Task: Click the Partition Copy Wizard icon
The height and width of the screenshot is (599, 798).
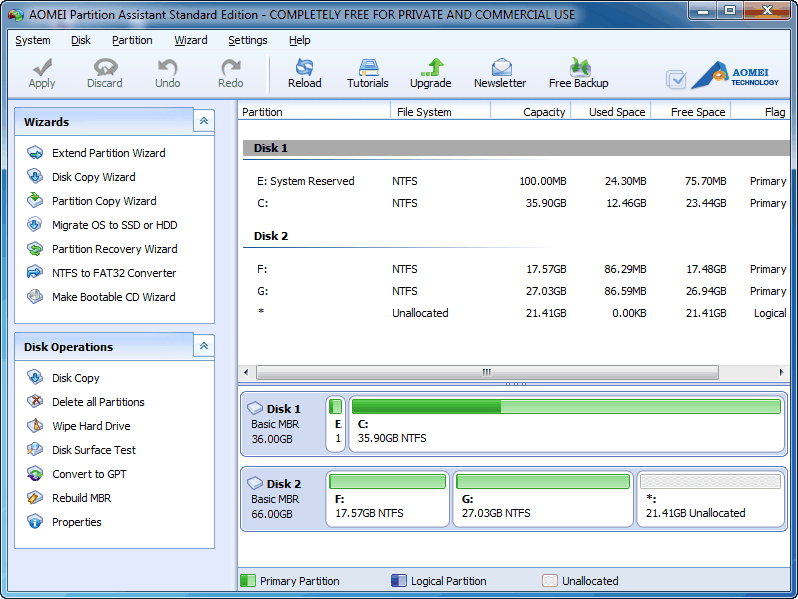Action: [x=35, y=201]
